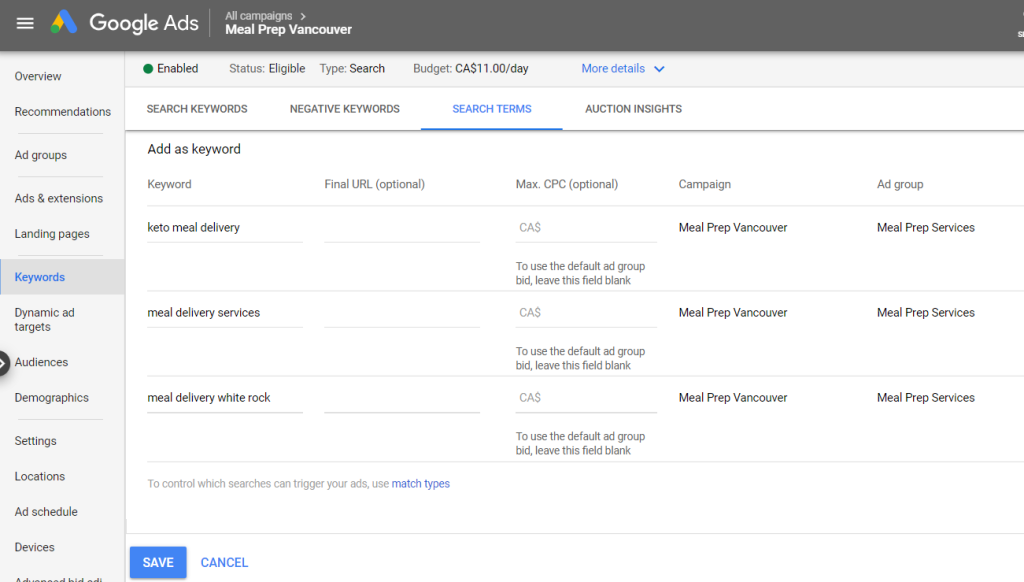Select the Search Terms tab

[491, 109]
